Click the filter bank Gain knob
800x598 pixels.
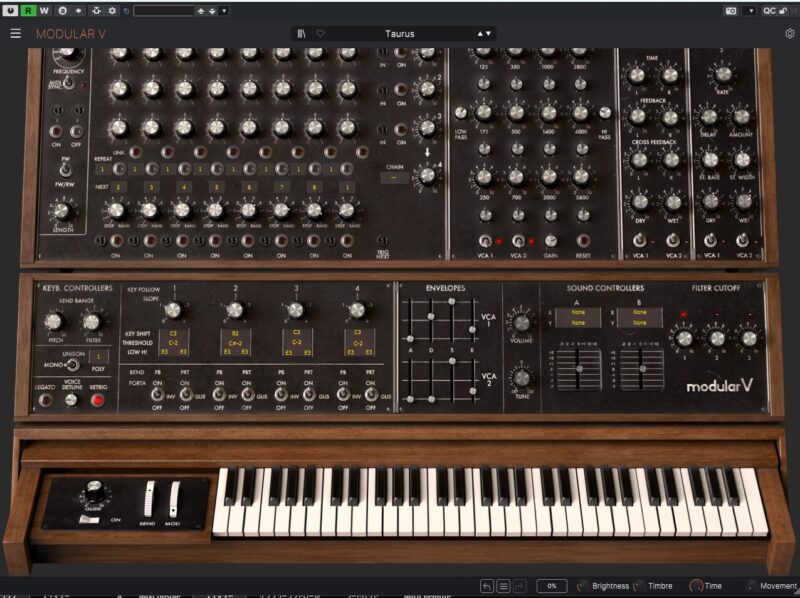click(551, 241)
